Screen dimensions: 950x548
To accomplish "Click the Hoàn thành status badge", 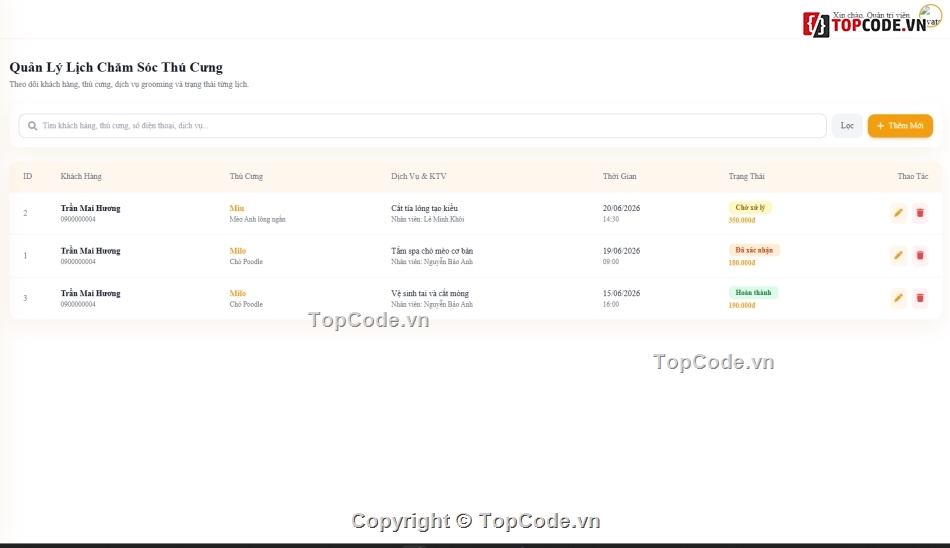I will pyautogui.click(x=753, y=292).
